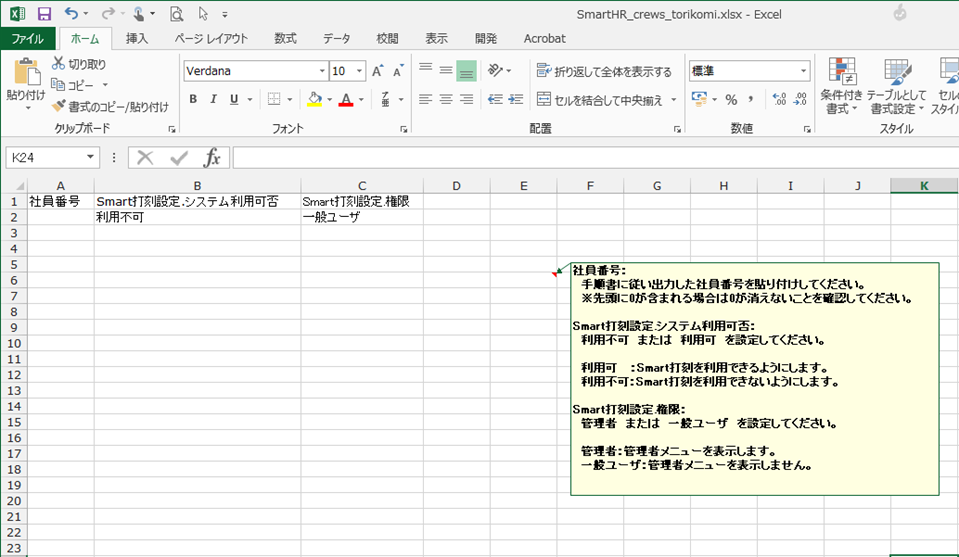Image resolution: width=959 pixels, height=557 pixels.
Task: Toggle underline formatting
Action: 234,99
